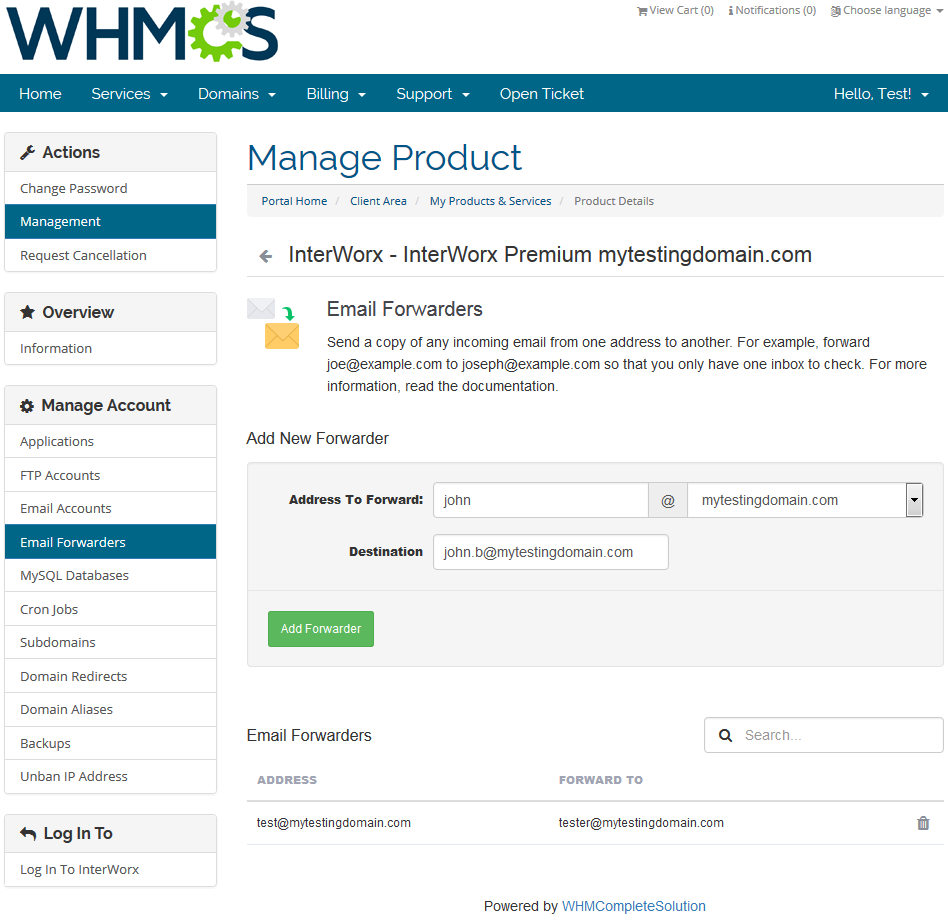
Task: Expand the Billing menu
Action: (336, 94)
